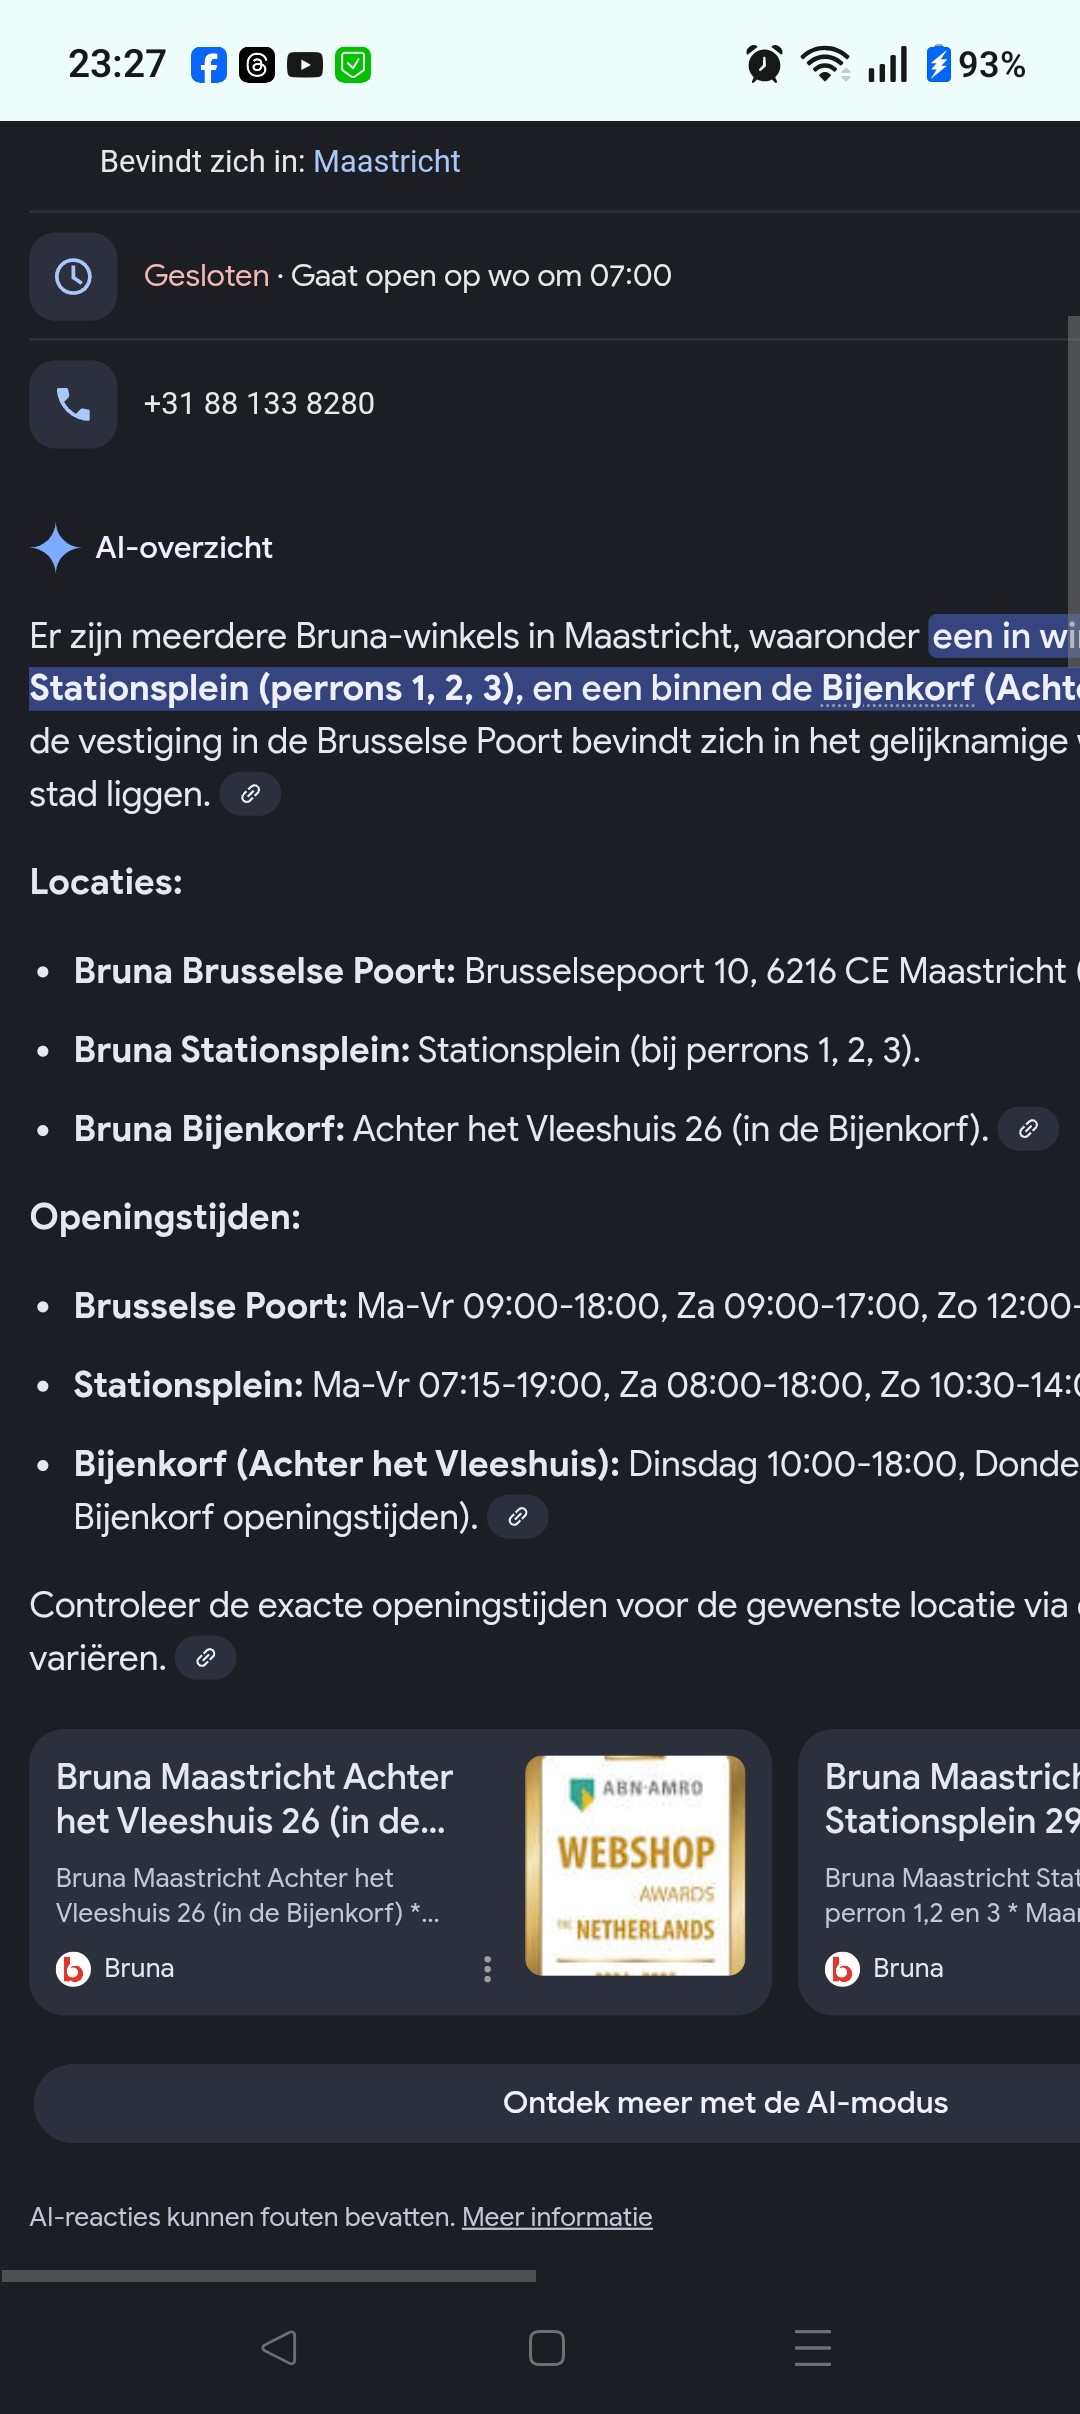The image size is (1080, 2414).
Task: Tap the Maastricht location link
Action: coord(386,161)
